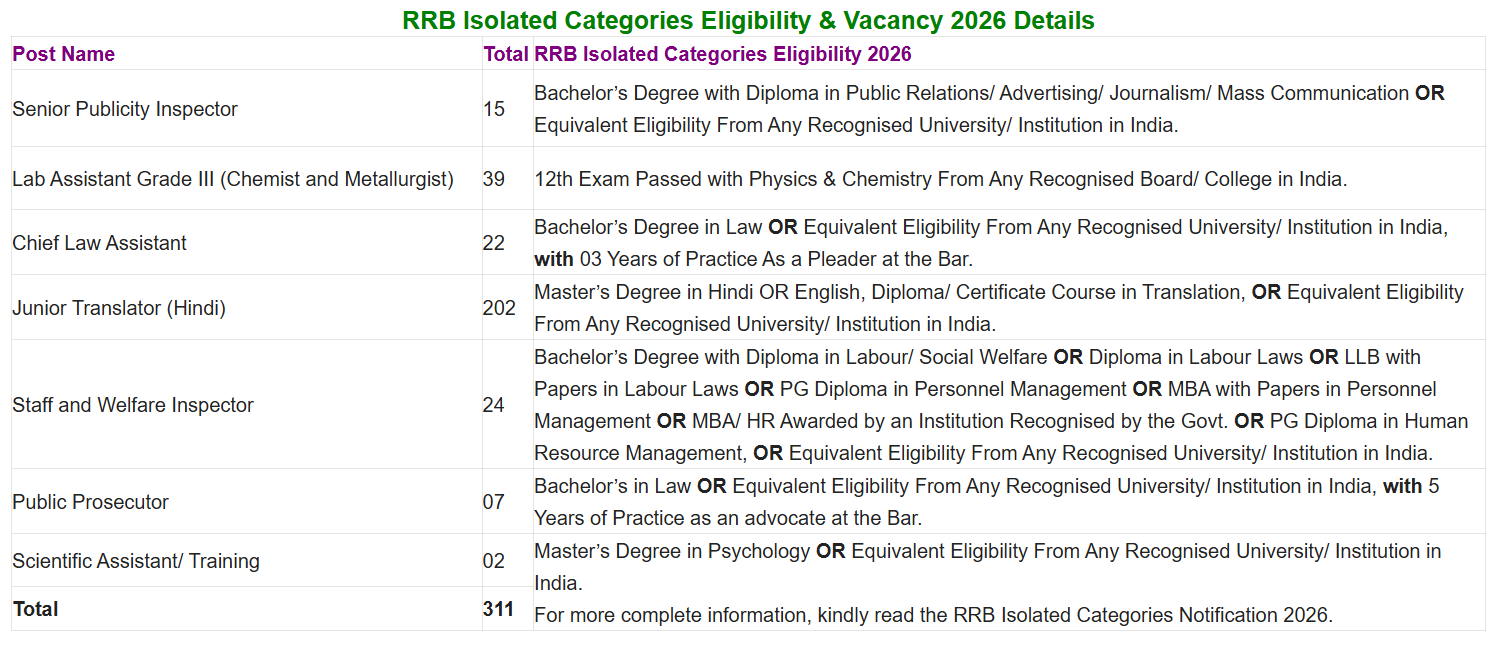This screenshot has height=645, width=1492.
Task: Select the "Junior Translator (Hindi)" post cell
Action: click(x=119, y=308)
